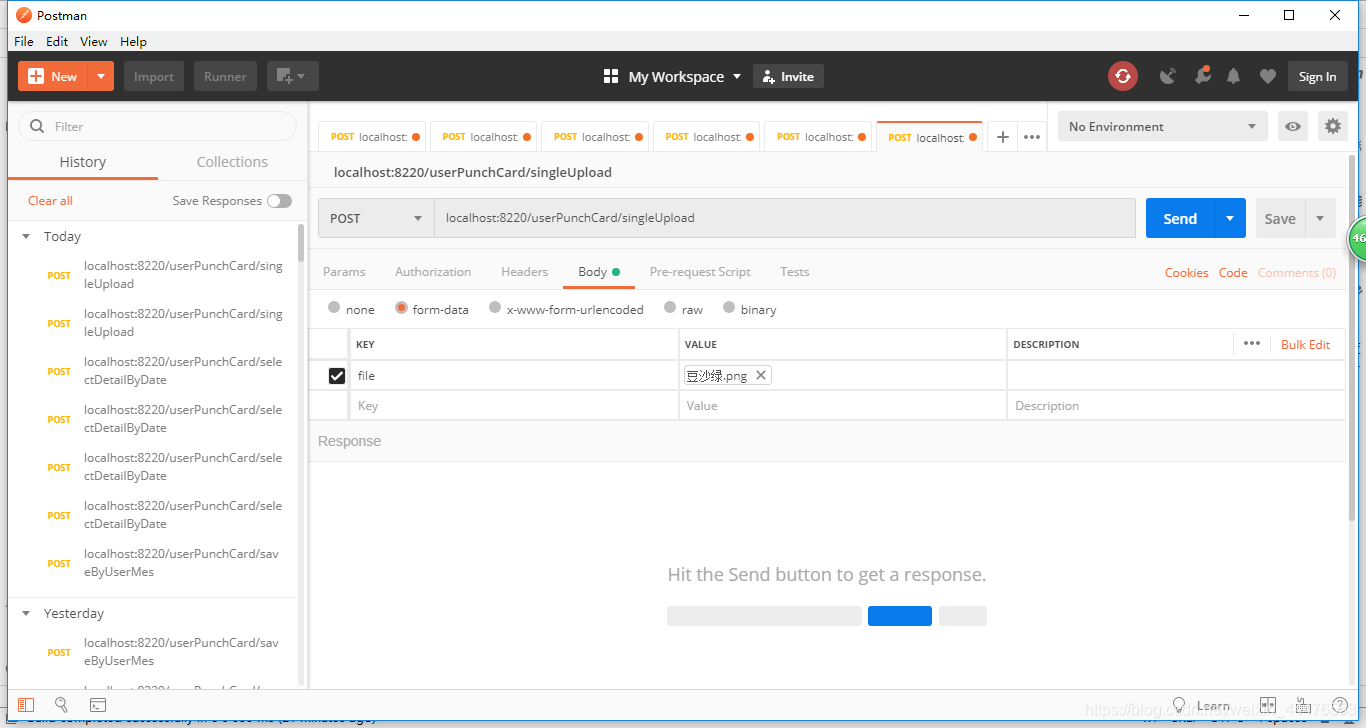Click the Runner button
Viewport: 1366px width, 728px height.
[x=225, y=76]
